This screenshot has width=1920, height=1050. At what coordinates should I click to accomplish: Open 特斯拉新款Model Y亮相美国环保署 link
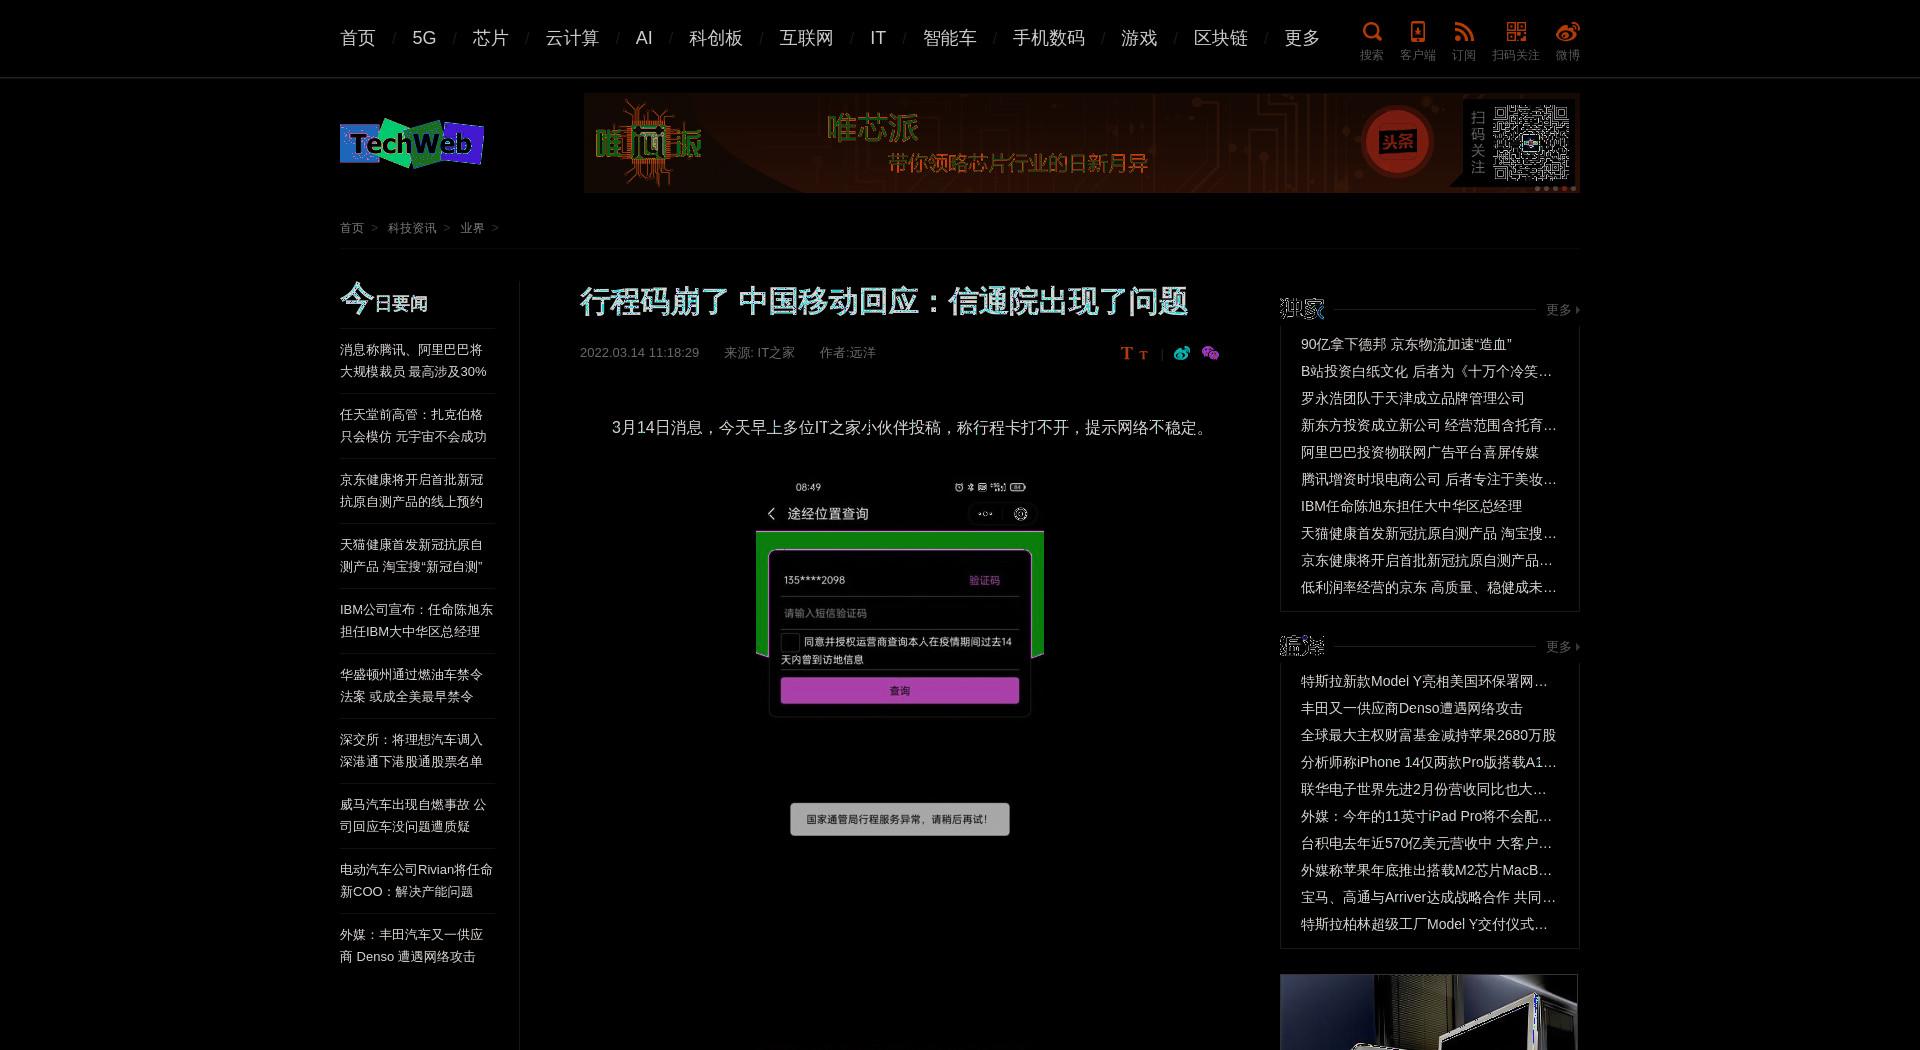1424,681
